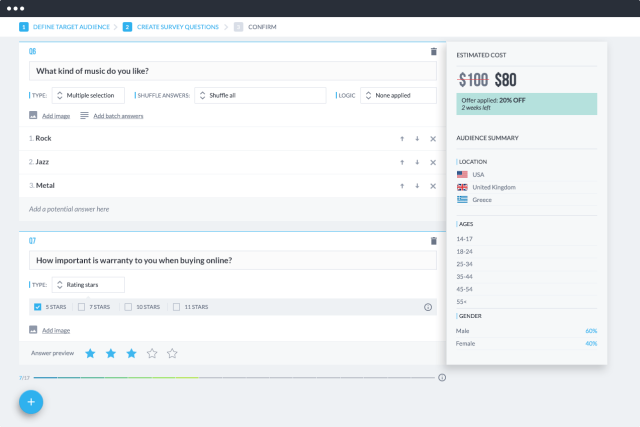This screenshot has width=640, height=427.
Task: Click the Add a potential answer field
Action: [232, 209]
